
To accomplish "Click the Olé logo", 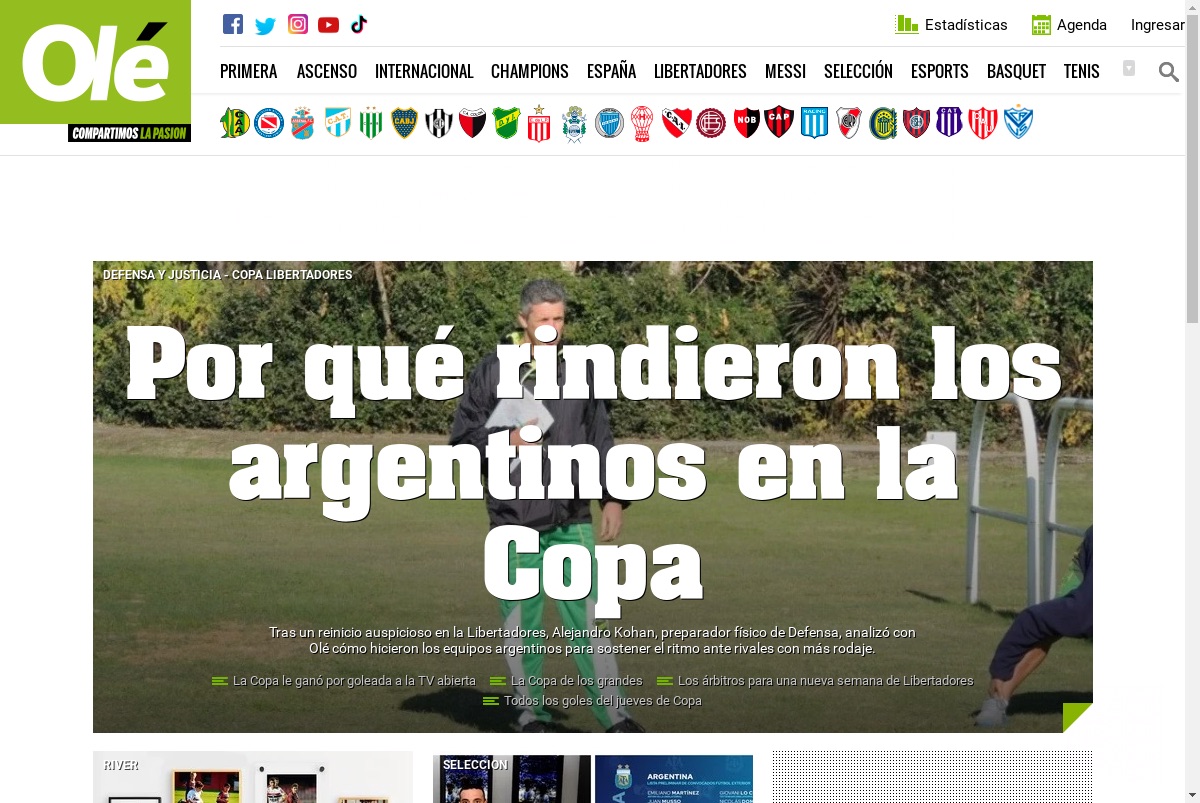I will click(x=95, y=62).
